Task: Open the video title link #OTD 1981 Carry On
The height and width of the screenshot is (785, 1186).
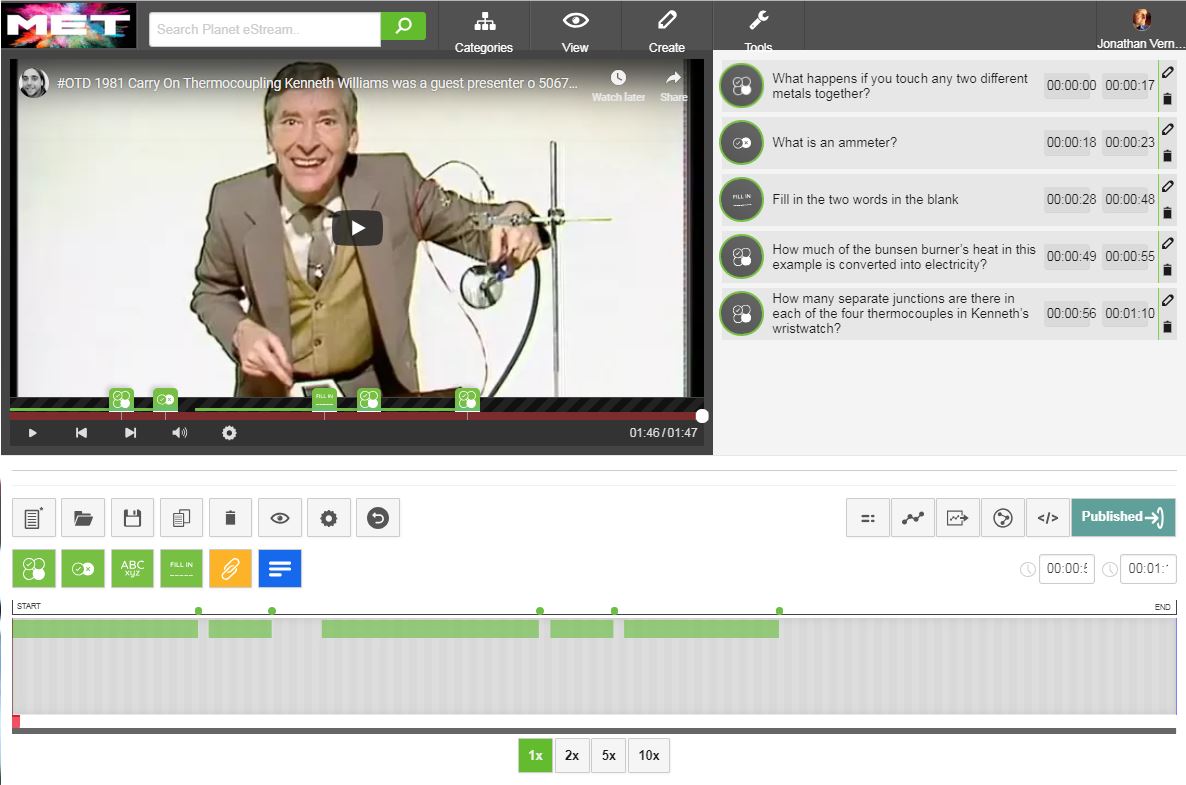Action: click(317, 83)
